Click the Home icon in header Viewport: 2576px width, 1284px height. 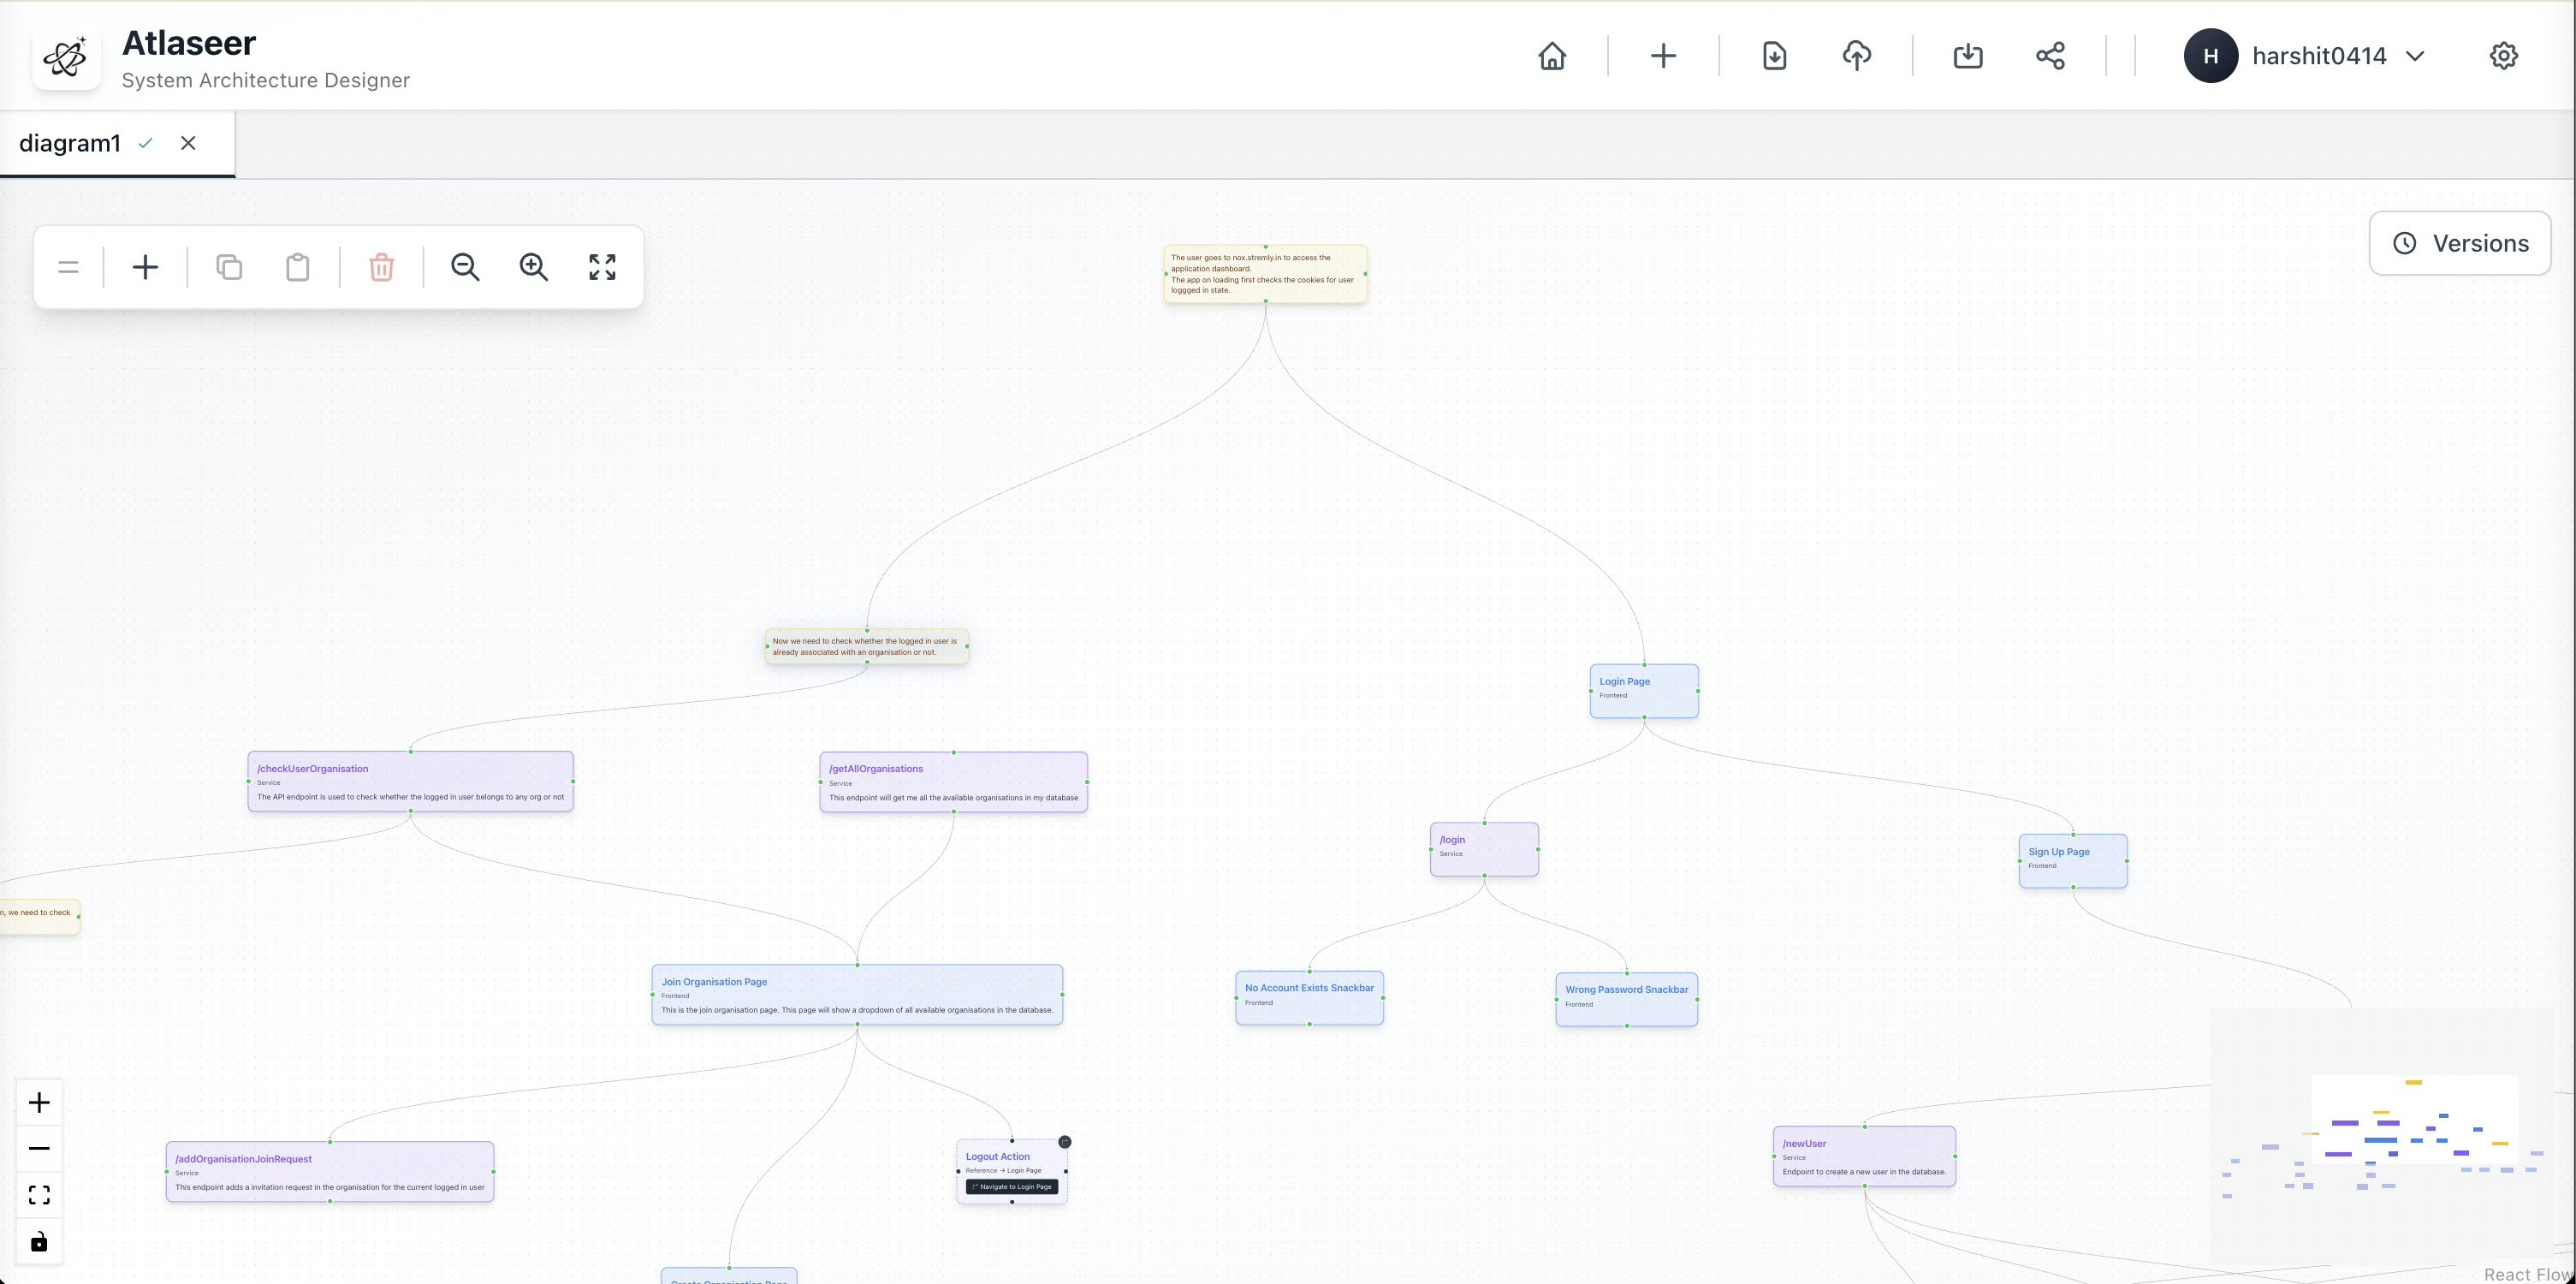click(x=1552, y=56)
